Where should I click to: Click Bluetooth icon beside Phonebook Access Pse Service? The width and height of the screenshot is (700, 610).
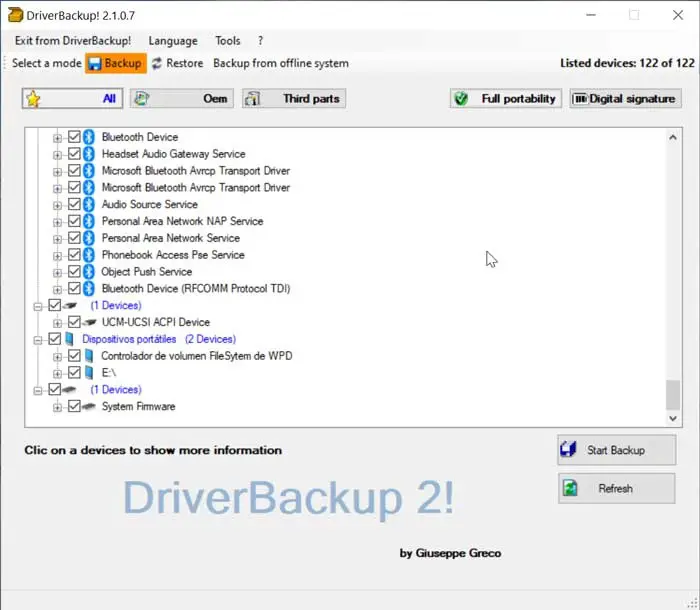89,255
